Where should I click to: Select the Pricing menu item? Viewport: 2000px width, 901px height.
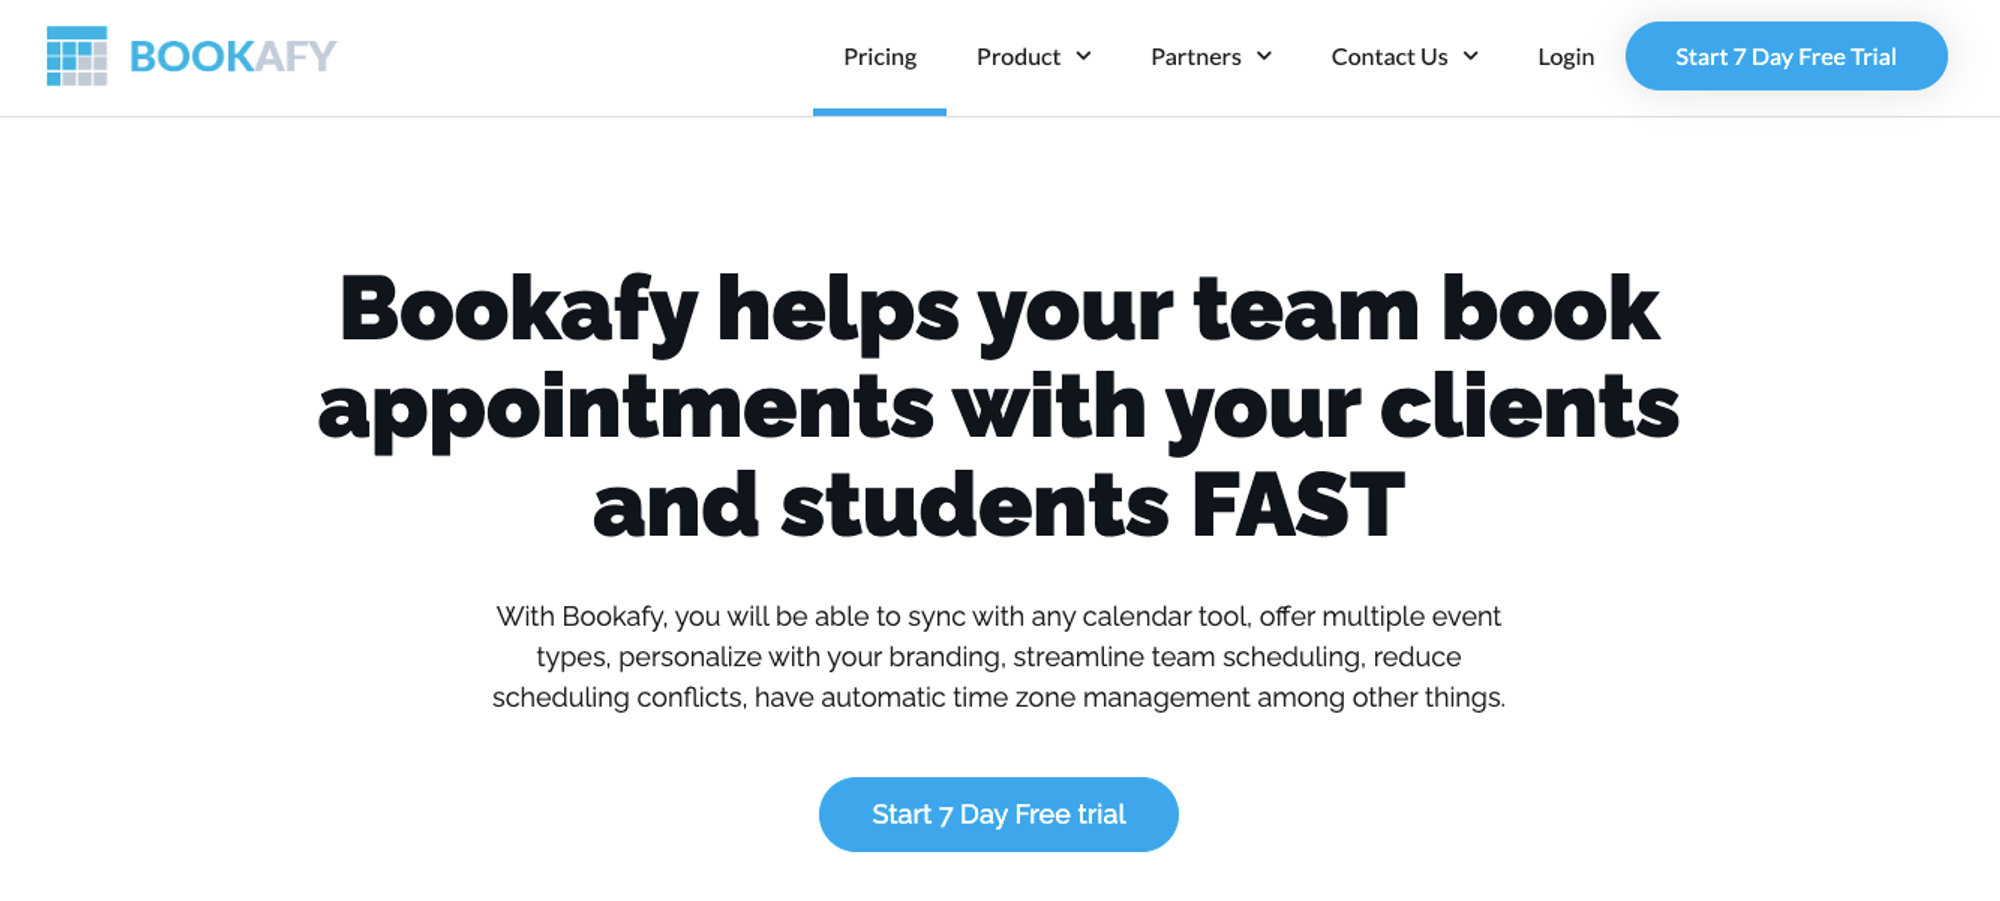pyautogui.click(x=880, y=57)
